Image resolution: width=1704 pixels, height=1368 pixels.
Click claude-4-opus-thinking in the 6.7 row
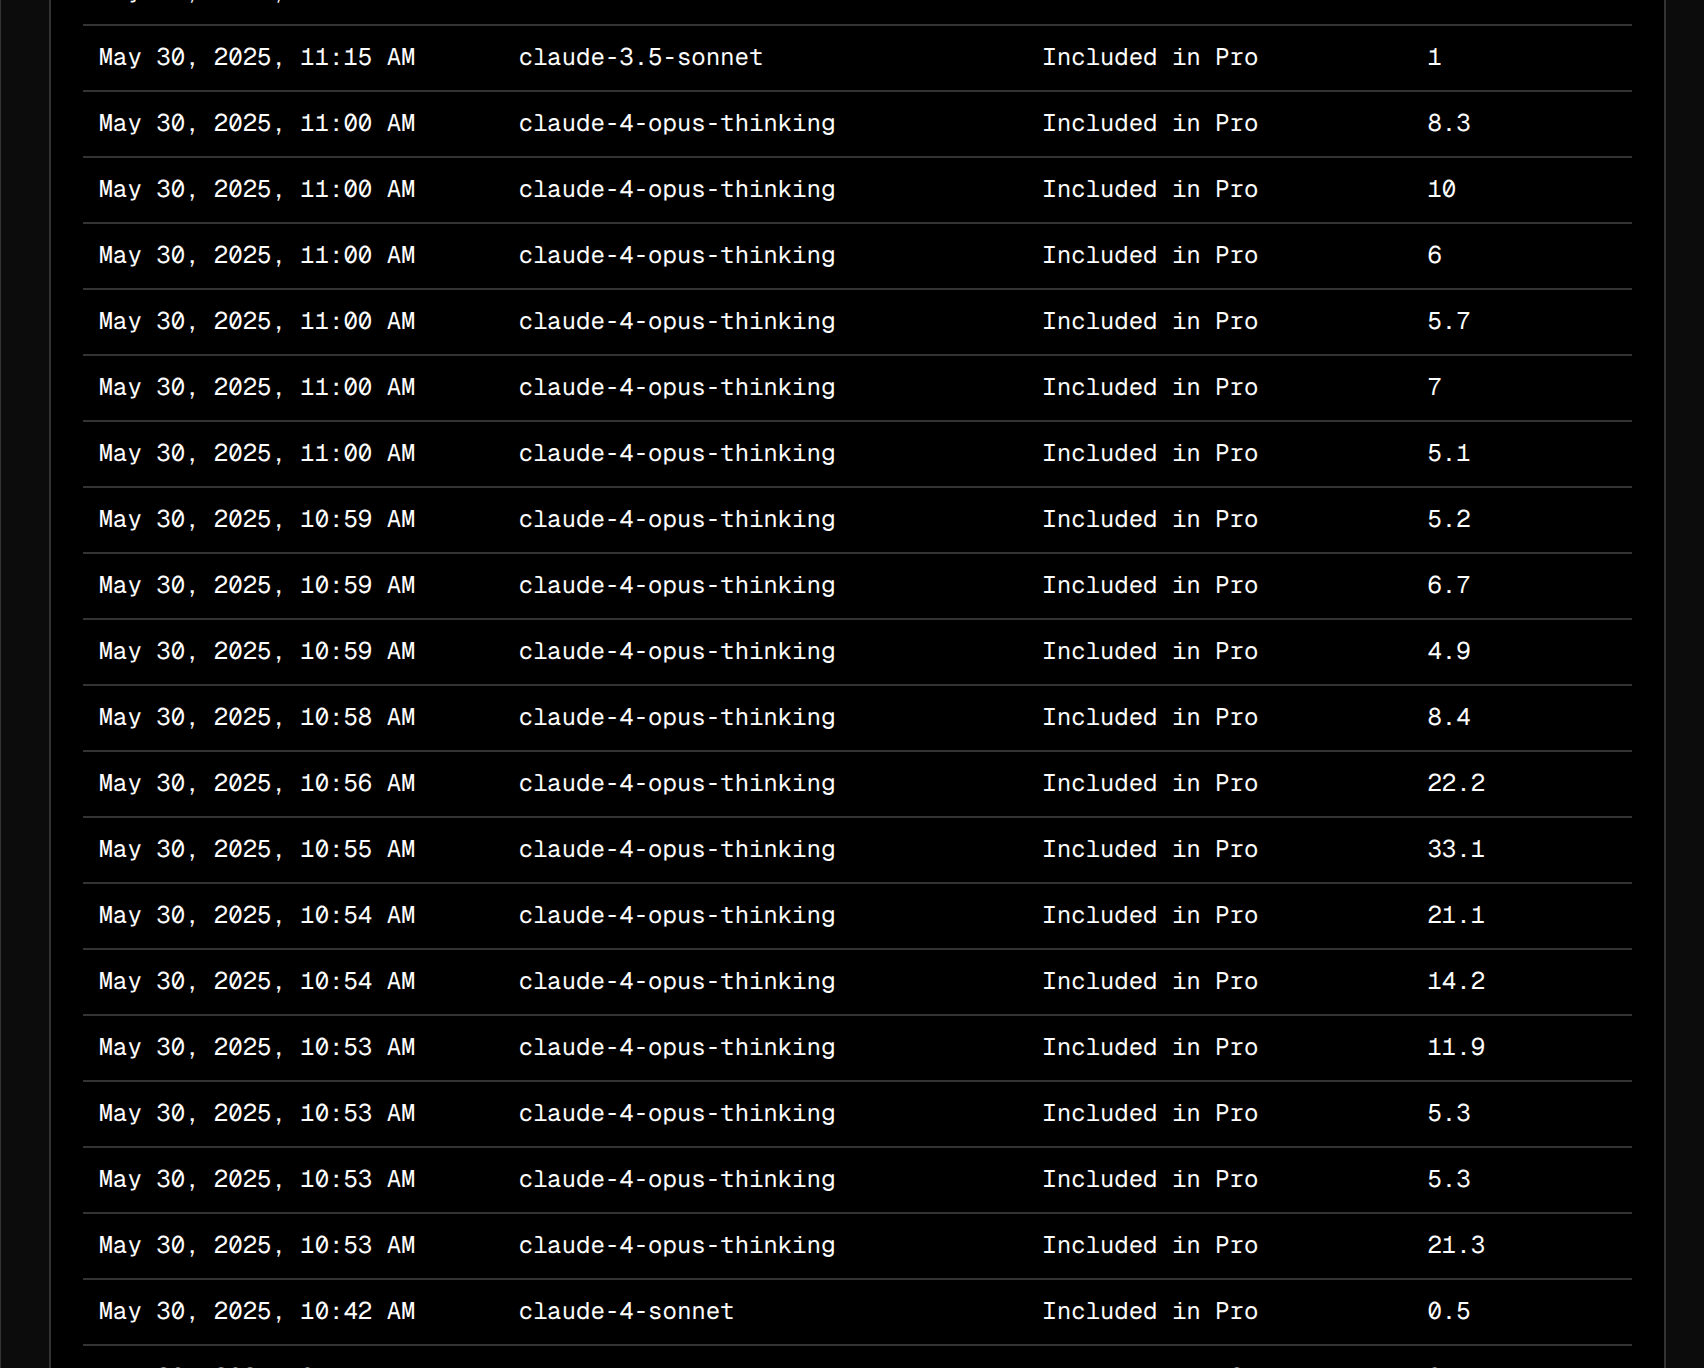click(x=676, y=586)
